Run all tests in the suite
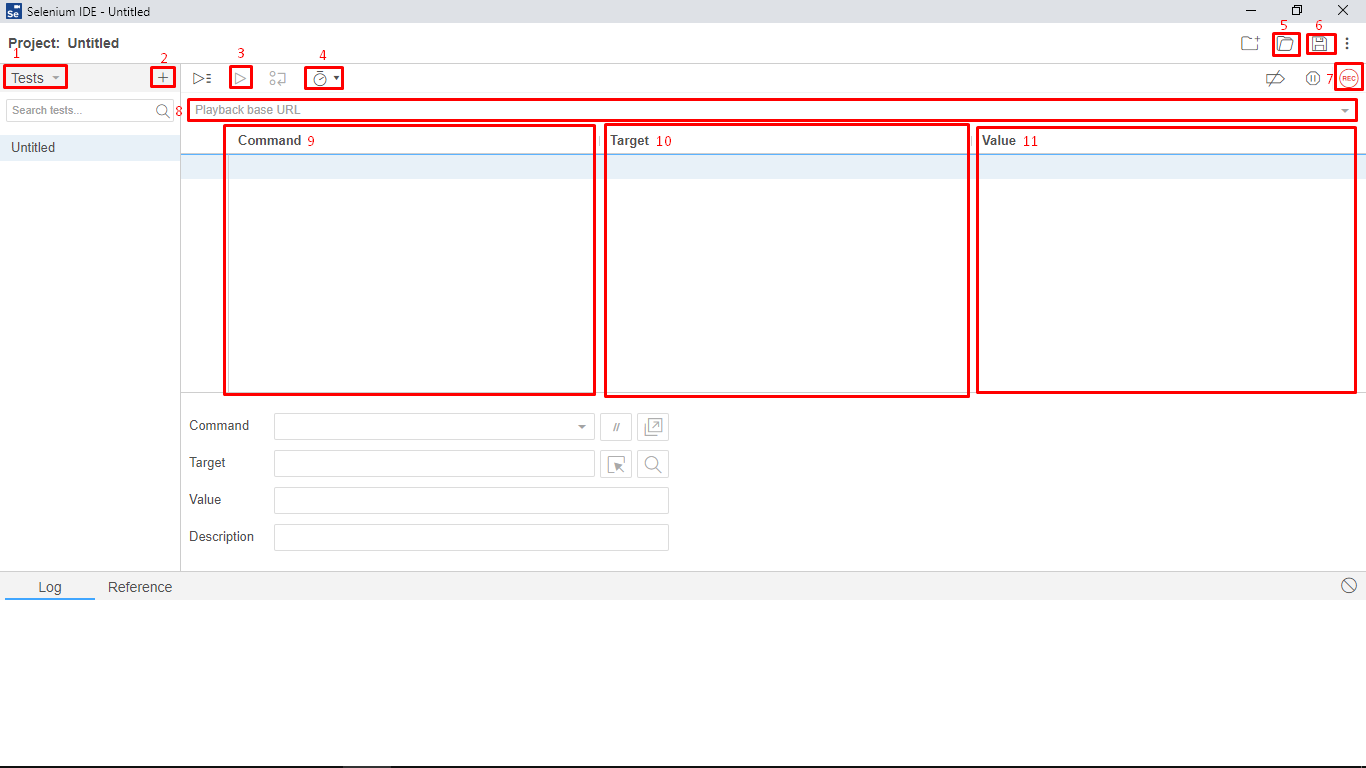Image resolution: width=1366 pixels, height=768 pixels. 201,77
